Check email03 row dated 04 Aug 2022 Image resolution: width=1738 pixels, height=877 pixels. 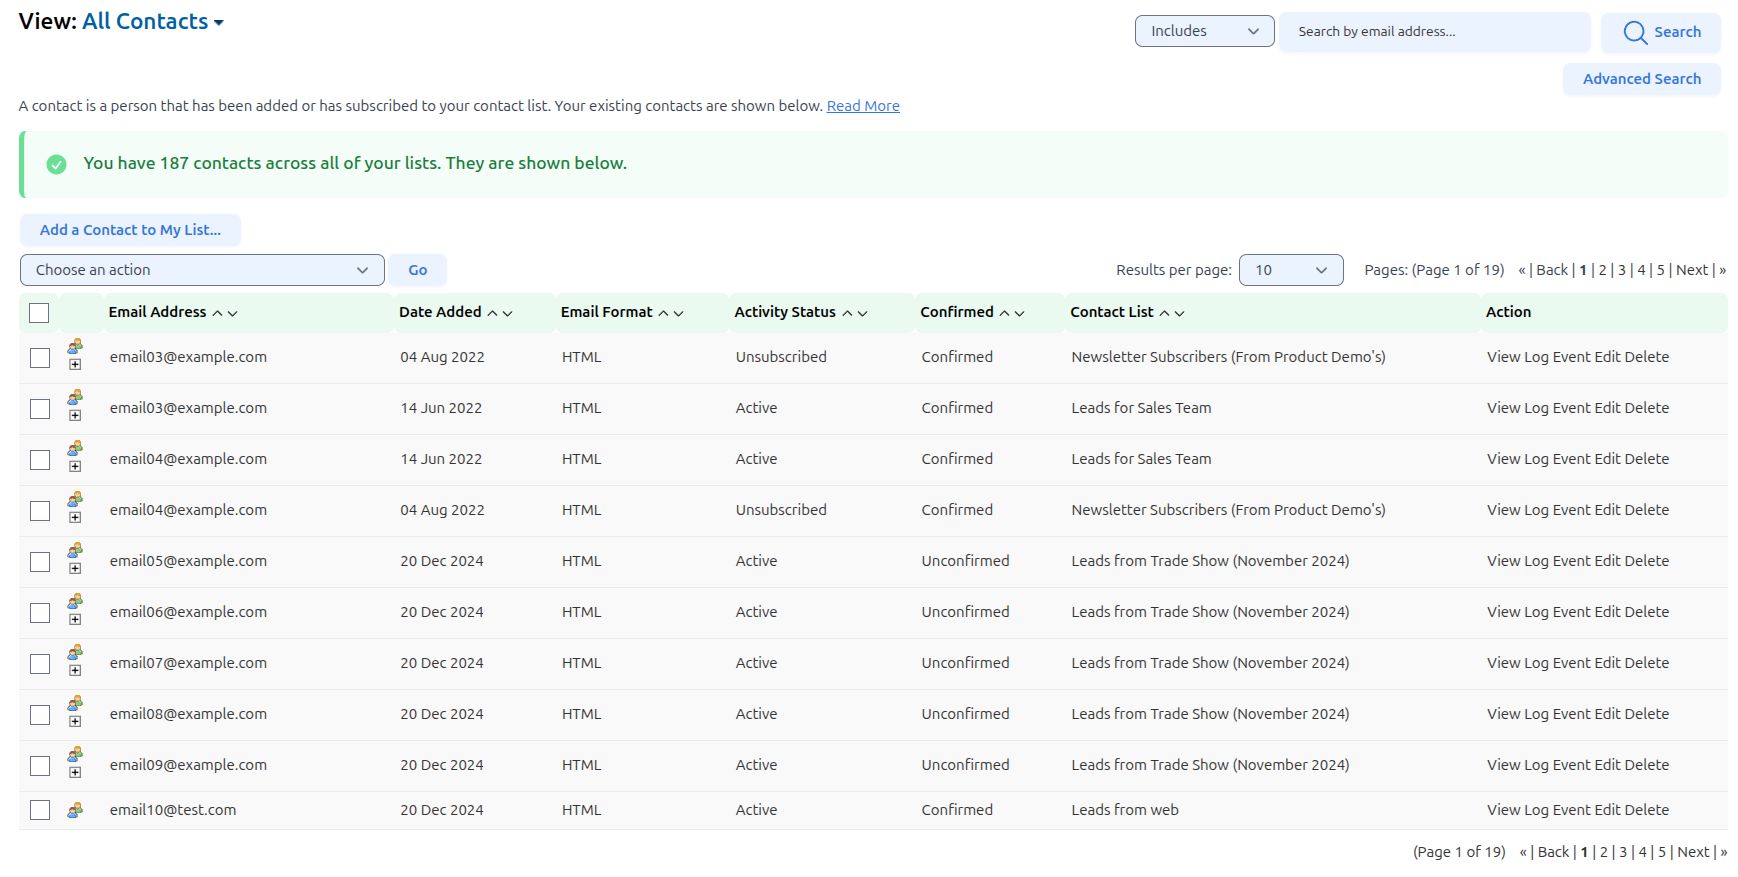point(40,358)
